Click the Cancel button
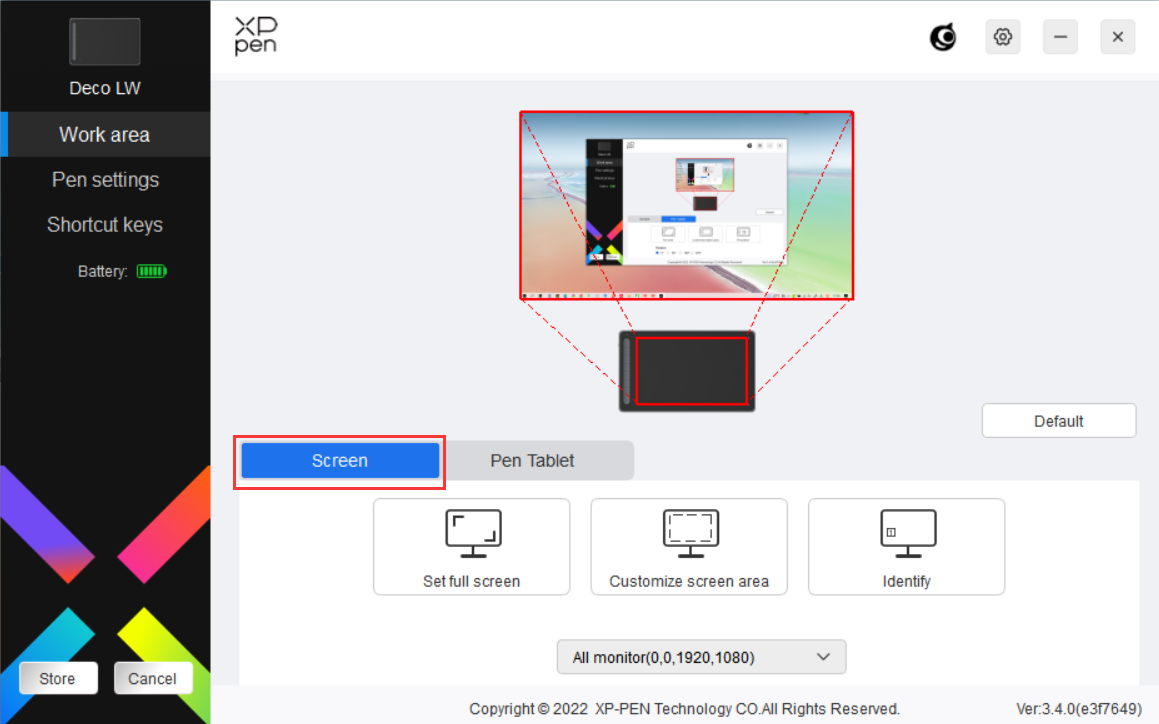Screen dimensions: 1159x724 pyautogui.click(x=152, y=679)
